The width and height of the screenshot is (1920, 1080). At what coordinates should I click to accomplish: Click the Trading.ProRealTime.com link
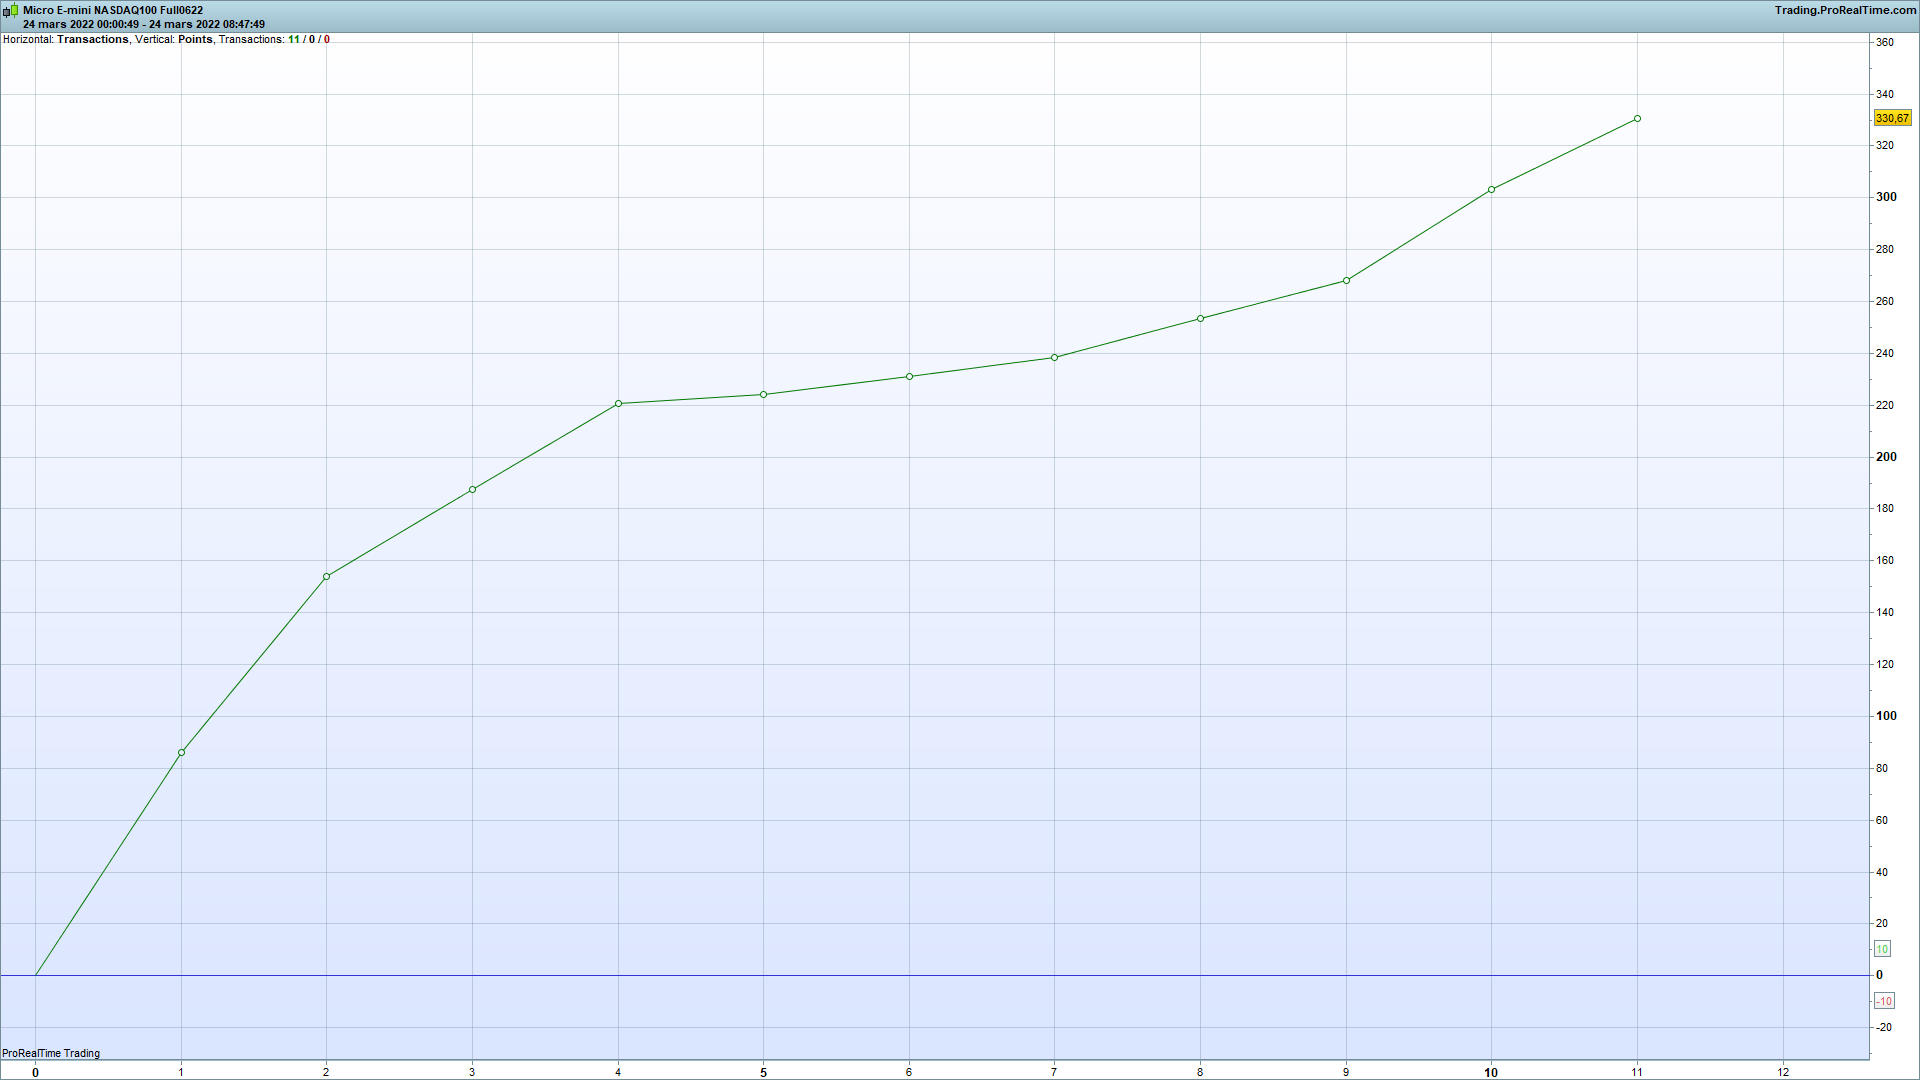1845,10
